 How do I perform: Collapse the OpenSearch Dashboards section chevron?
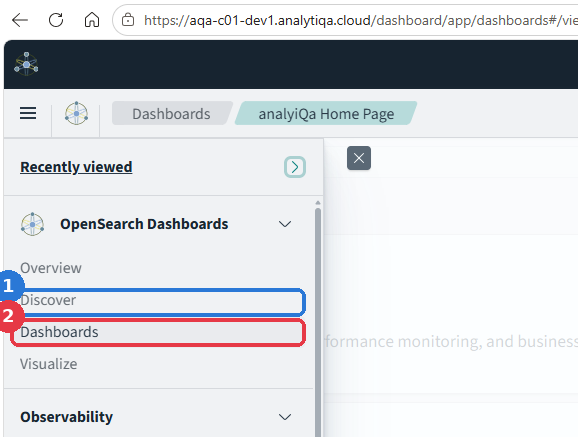click(x=285, y=224)
